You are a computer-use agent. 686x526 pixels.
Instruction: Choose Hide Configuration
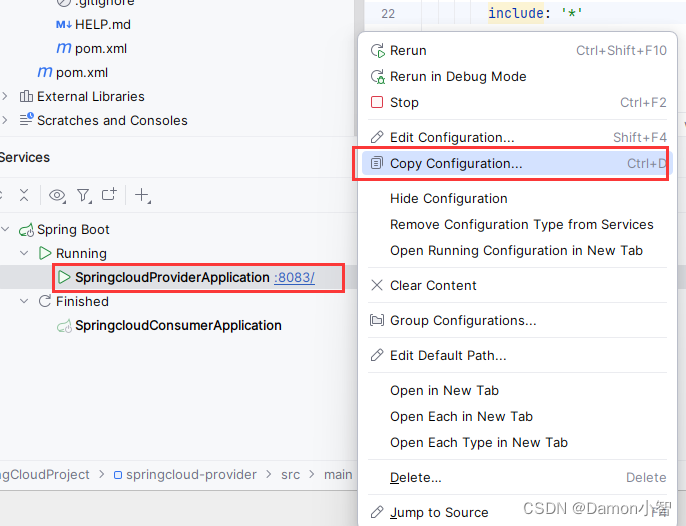point(518,199)
